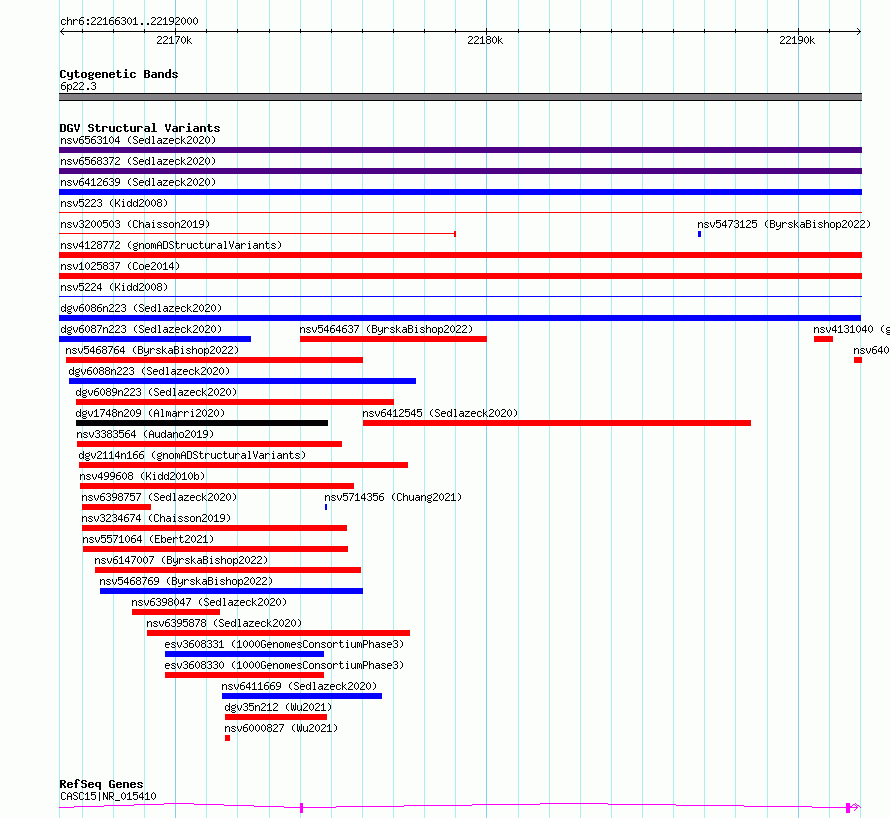890x818 pixels.
Task: Select the blue nsv5468769 variant bar
Action: [231, 591]
